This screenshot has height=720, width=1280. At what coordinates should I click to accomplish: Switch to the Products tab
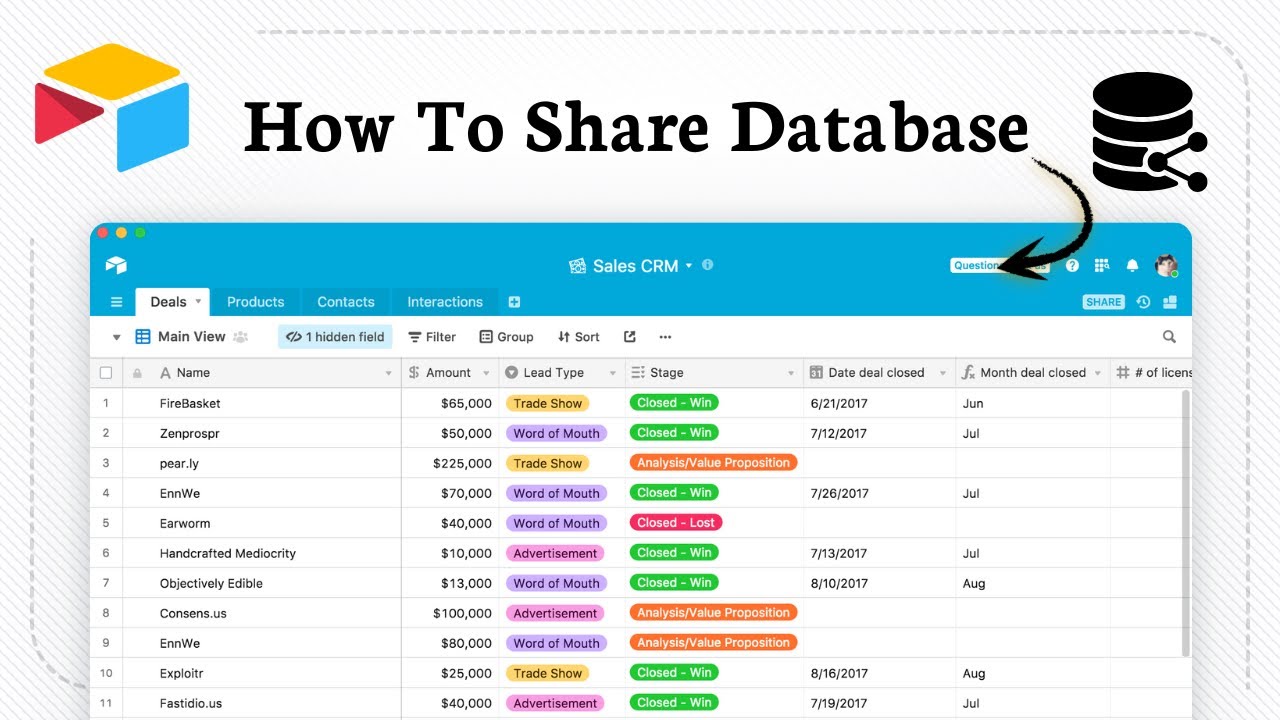255,302
